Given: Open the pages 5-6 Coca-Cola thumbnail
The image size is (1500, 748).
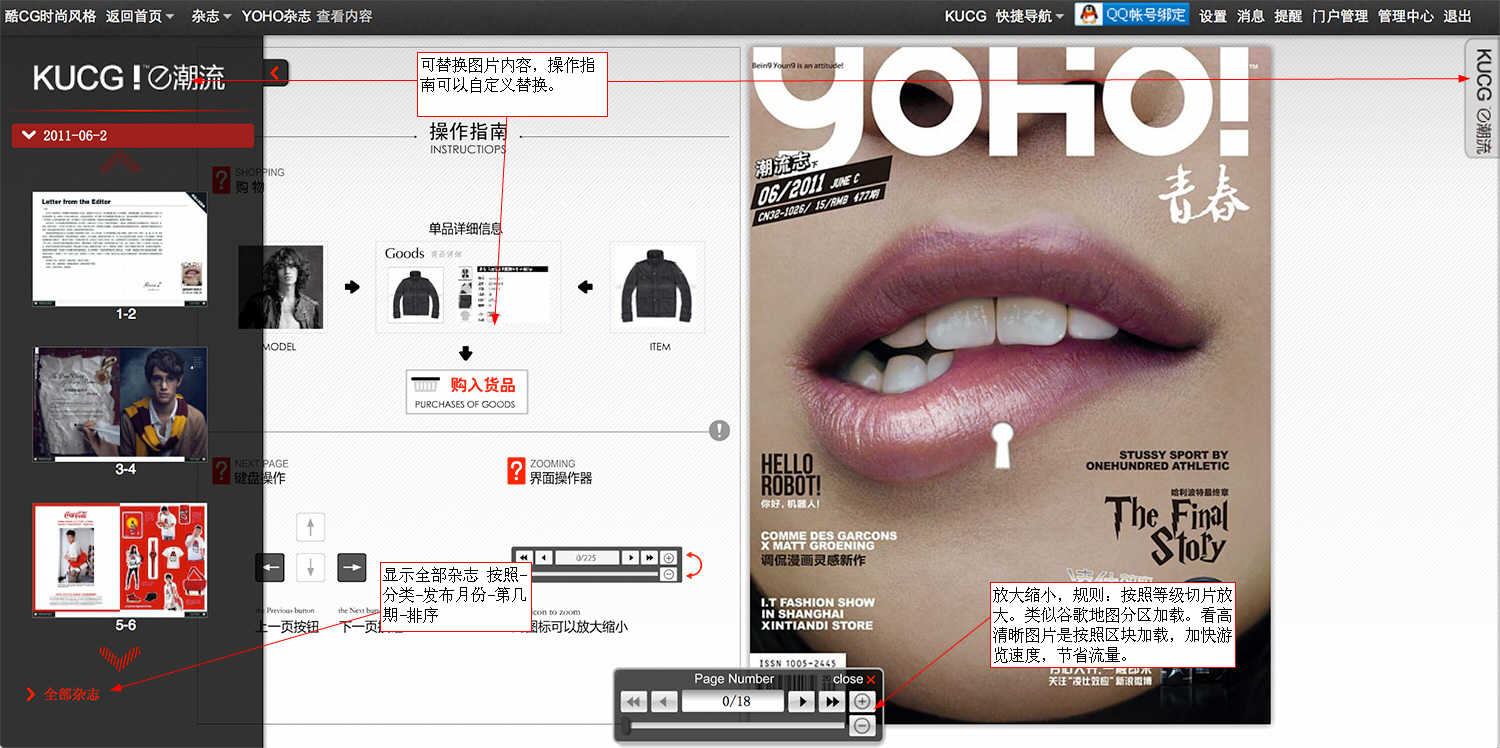Looking at the screenshot, I should click(120, 559).
